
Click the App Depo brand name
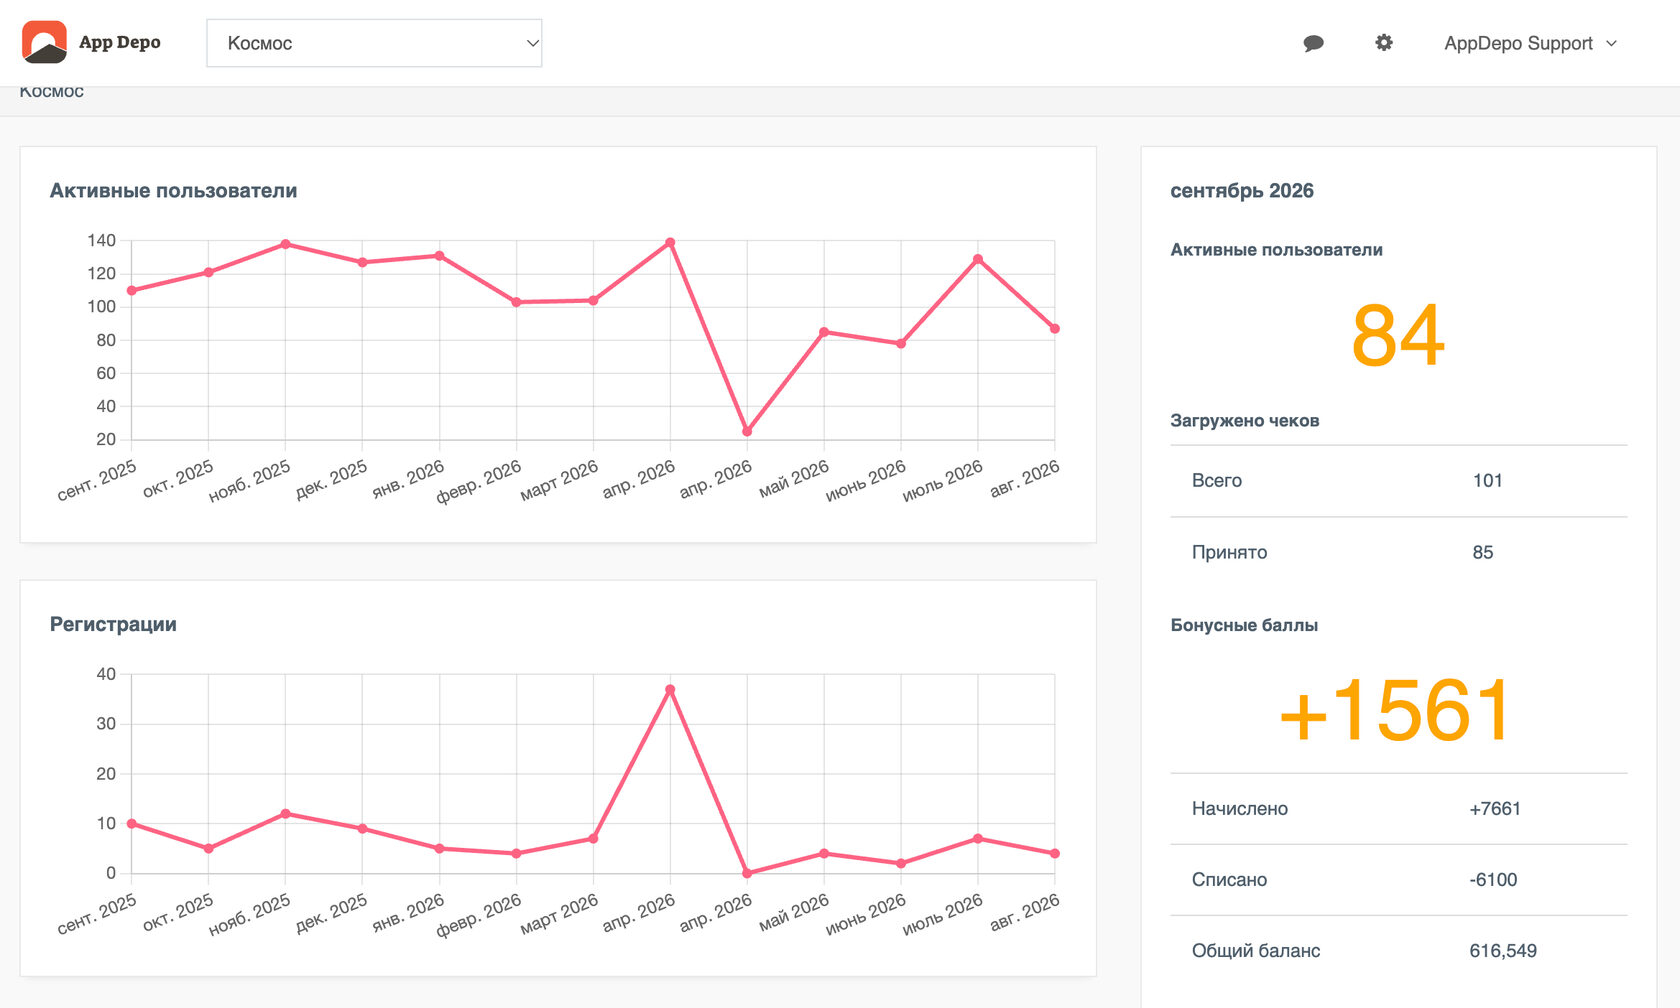120,42
